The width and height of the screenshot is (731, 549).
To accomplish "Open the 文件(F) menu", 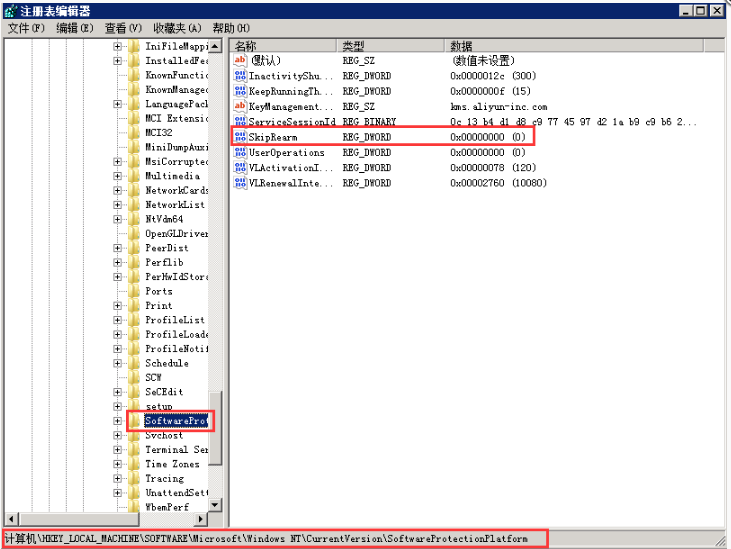I will point(26,28).
